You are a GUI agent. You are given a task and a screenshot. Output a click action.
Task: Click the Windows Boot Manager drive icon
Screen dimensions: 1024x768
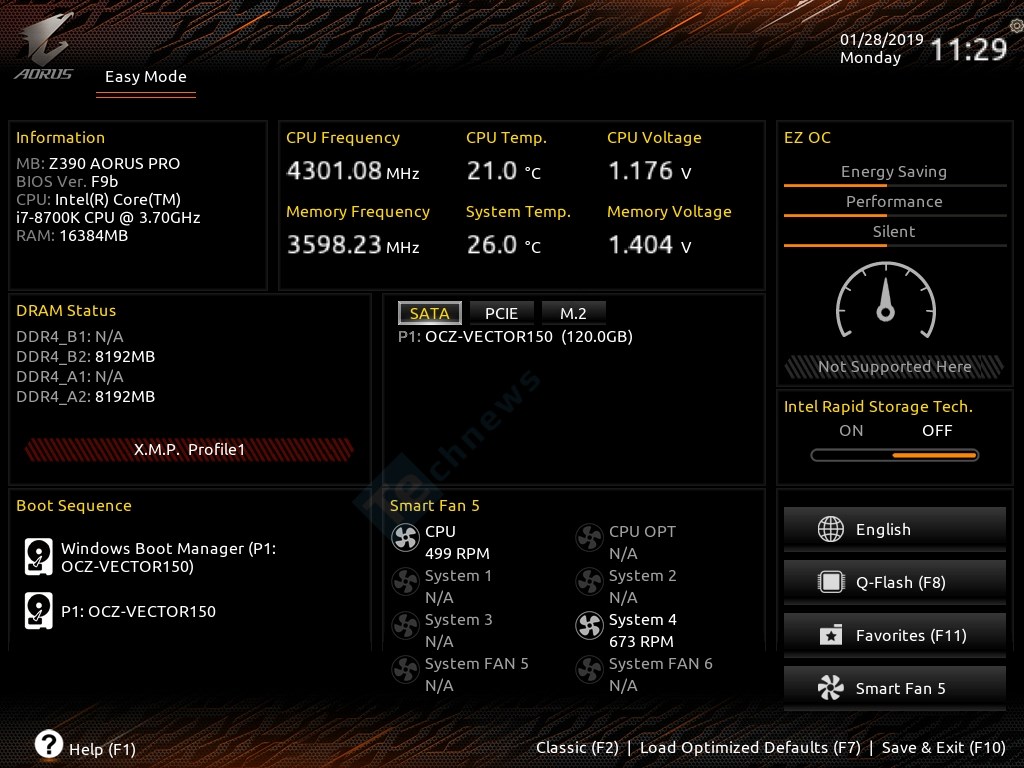39,556
